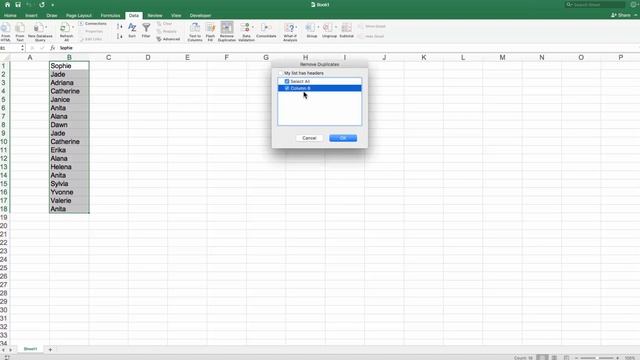Open the Page Layout ribbon tab
The width and height of the screenshot is (640, 360).
[79, 16]
